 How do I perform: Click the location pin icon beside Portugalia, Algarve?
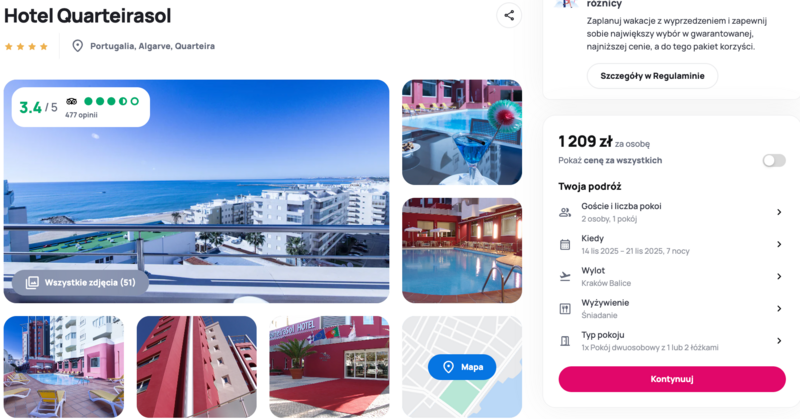pos(78,46)
